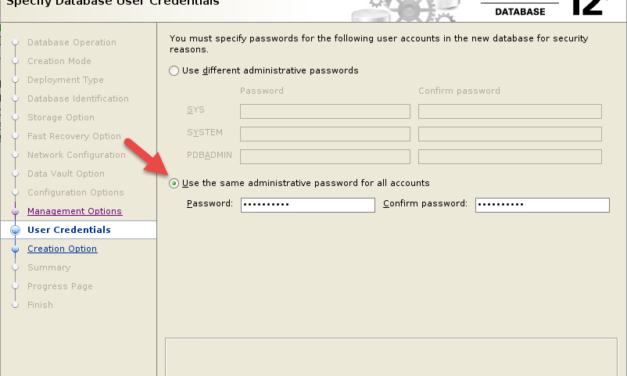Viewport: 627px width, 376px height.
Task: Go to the Creation Option step link
Action: pyautogui.click(x=62, y=248)
